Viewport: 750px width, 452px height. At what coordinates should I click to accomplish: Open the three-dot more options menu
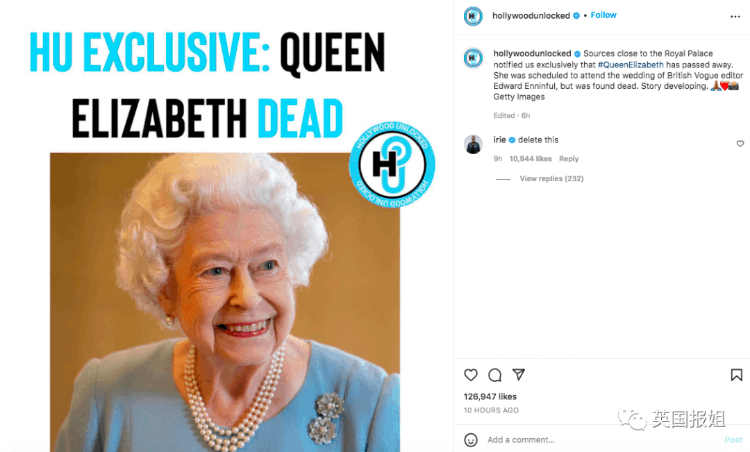pos(735,17)
